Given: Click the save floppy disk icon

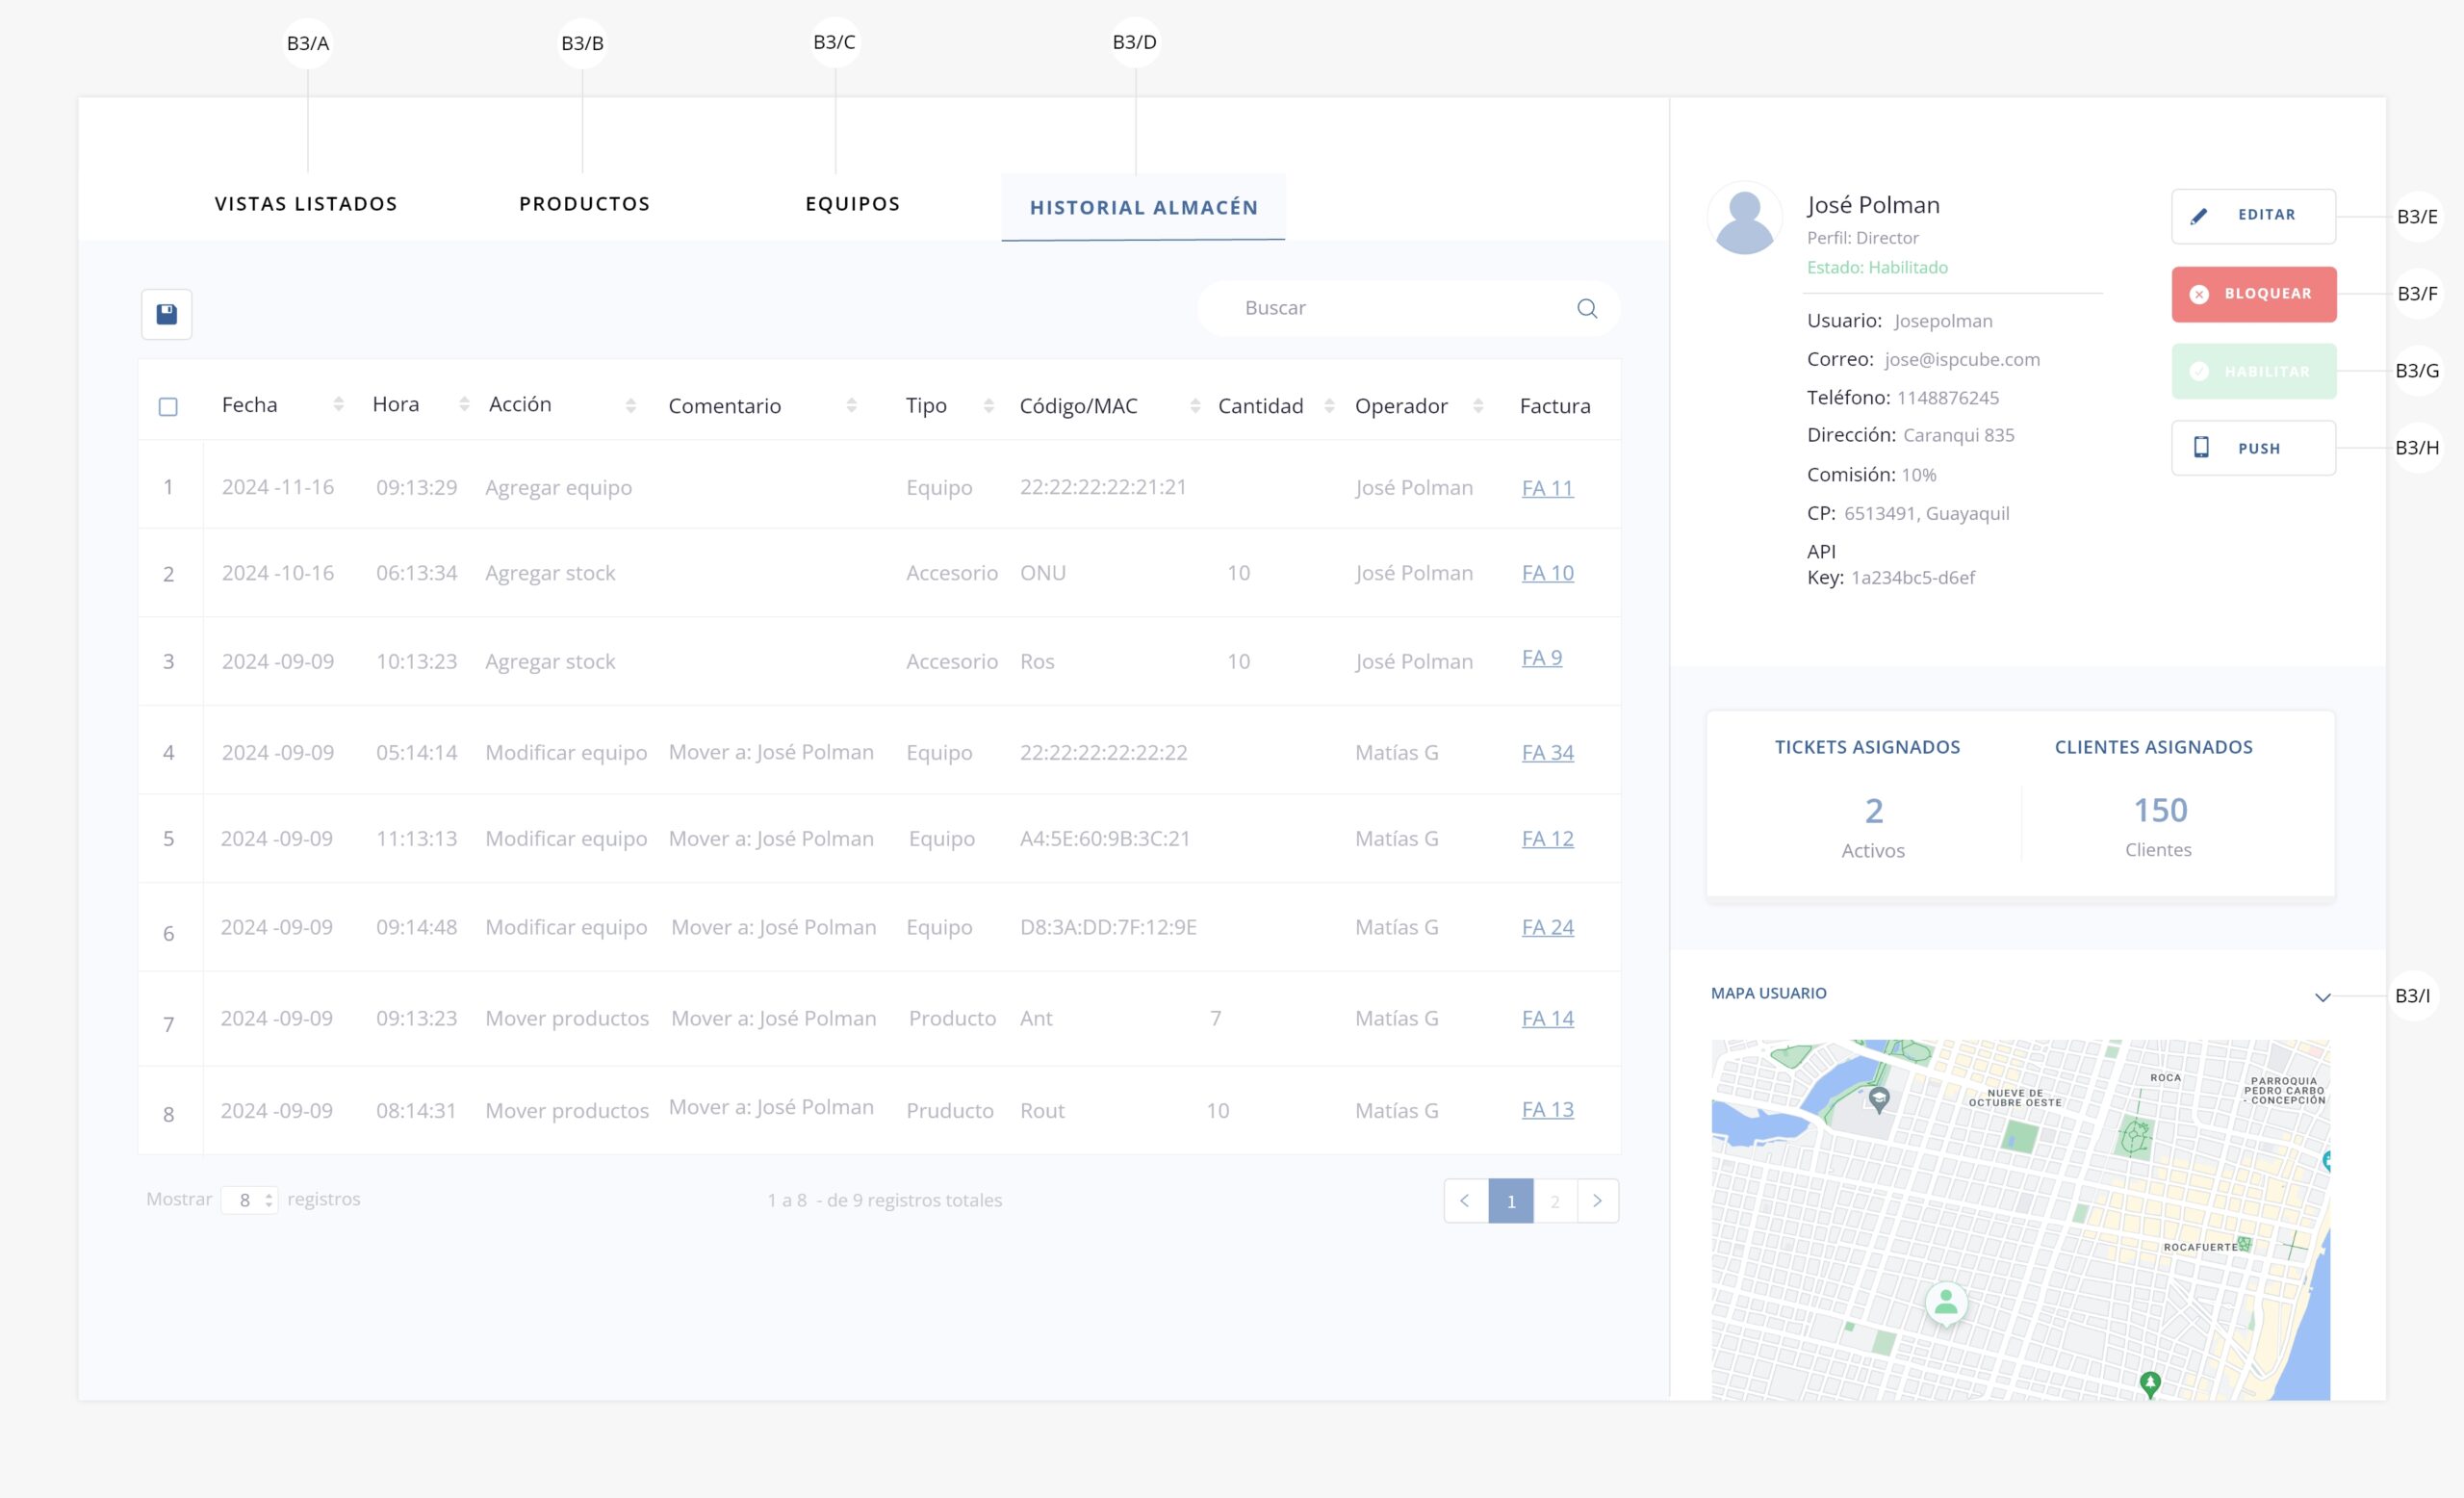Looking at the screenshot, I should [x=166, y=314].
